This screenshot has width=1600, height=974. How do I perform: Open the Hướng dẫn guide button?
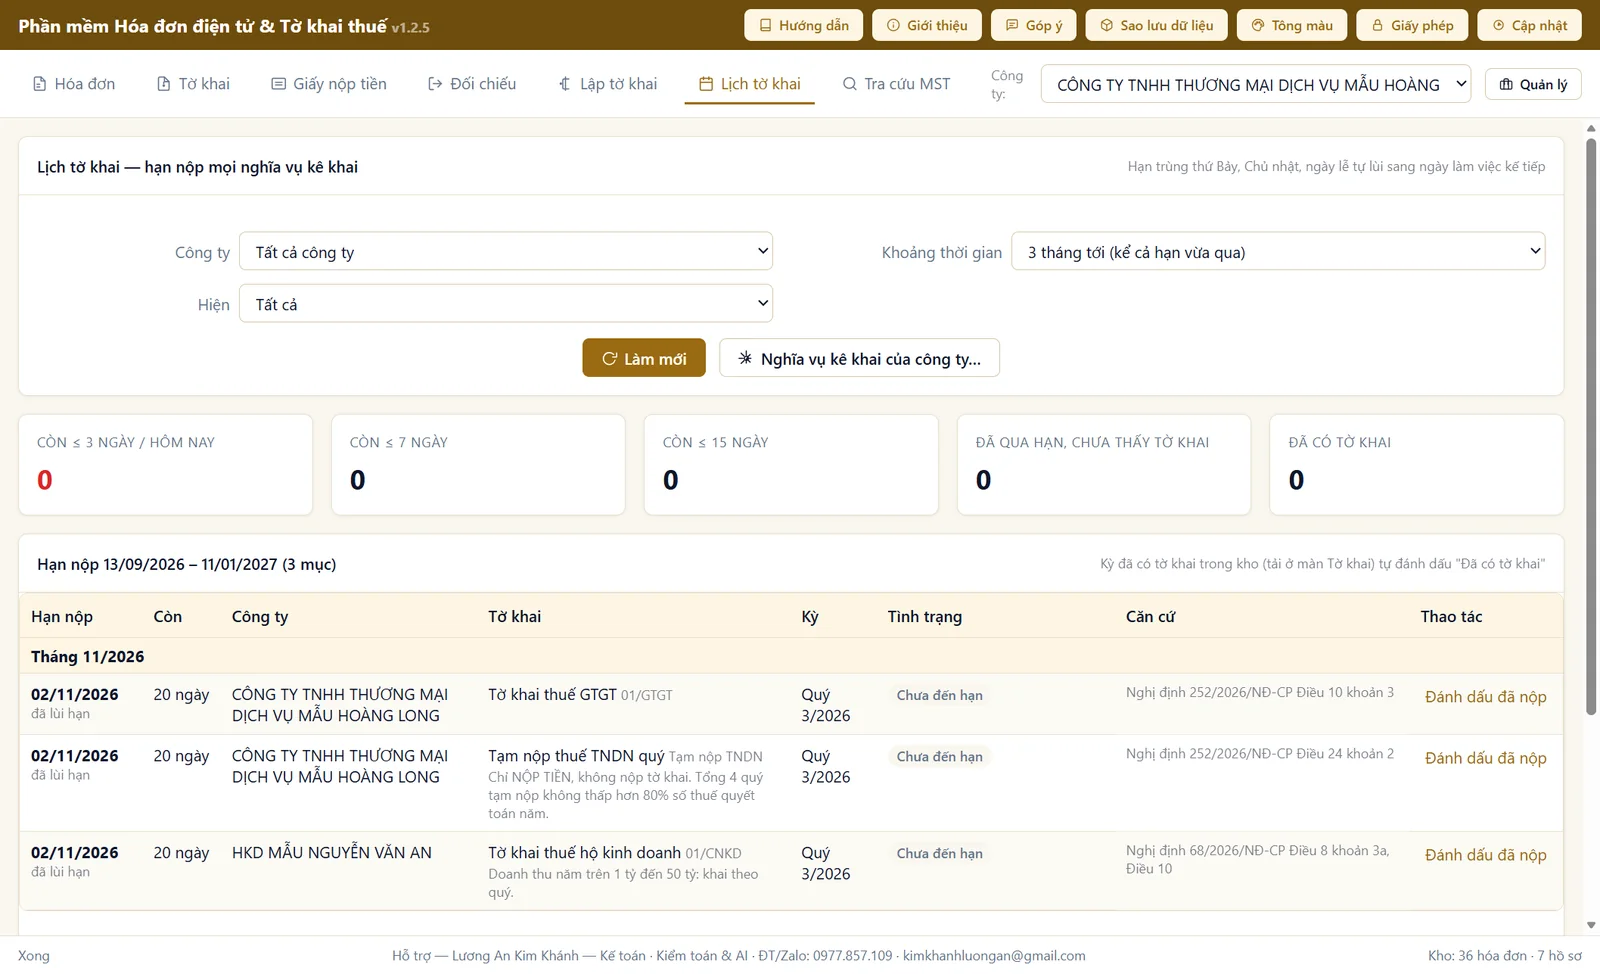point(803,25)
